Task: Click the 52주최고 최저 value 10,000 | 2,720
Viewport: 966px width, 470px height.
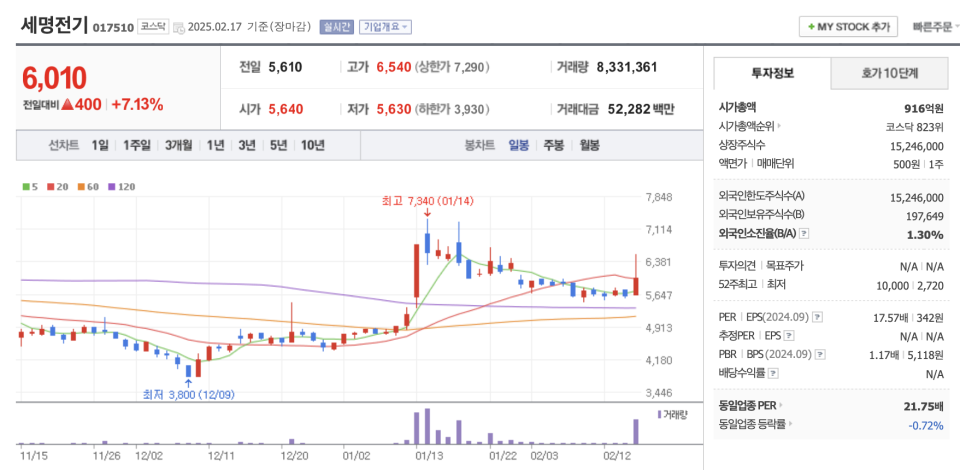Action: [910, 285]
